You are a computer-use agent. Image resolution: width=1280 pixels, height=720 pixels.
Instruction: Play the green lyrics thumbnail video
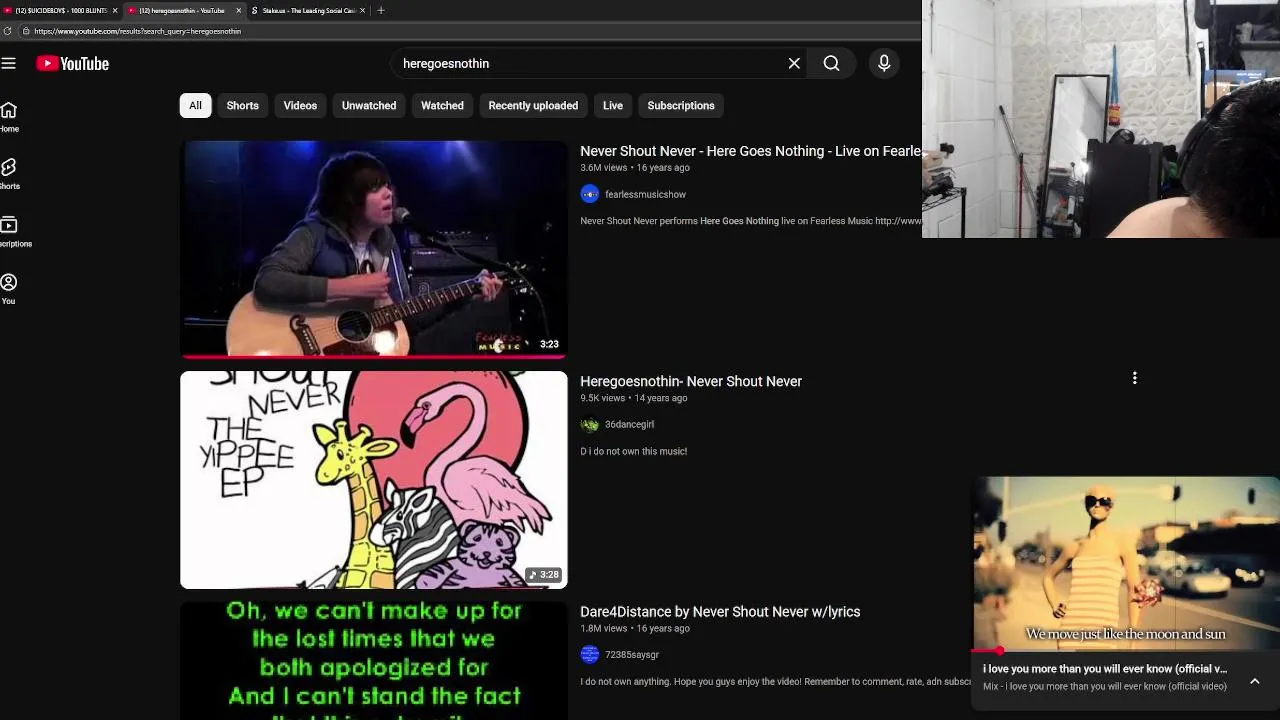374,660
